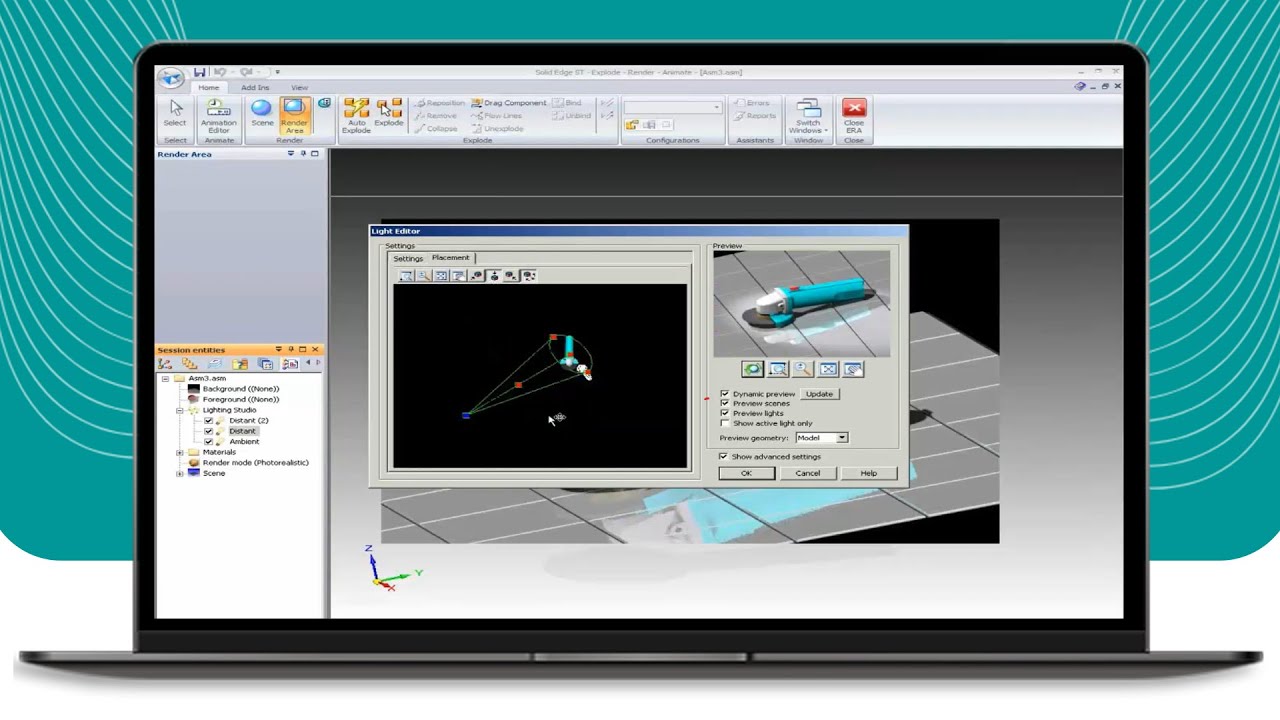Click the fit view icon in Placement toolbar

[441, 276]
